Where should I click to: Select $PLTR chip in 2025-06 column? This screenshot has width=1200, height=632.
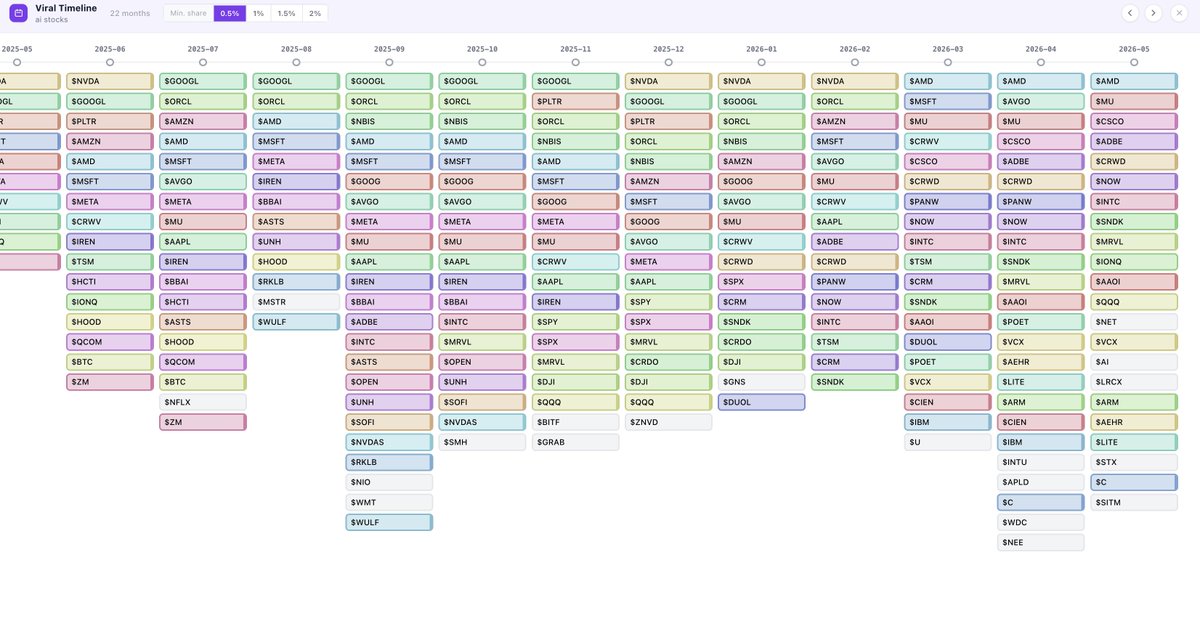pos(110,121)
